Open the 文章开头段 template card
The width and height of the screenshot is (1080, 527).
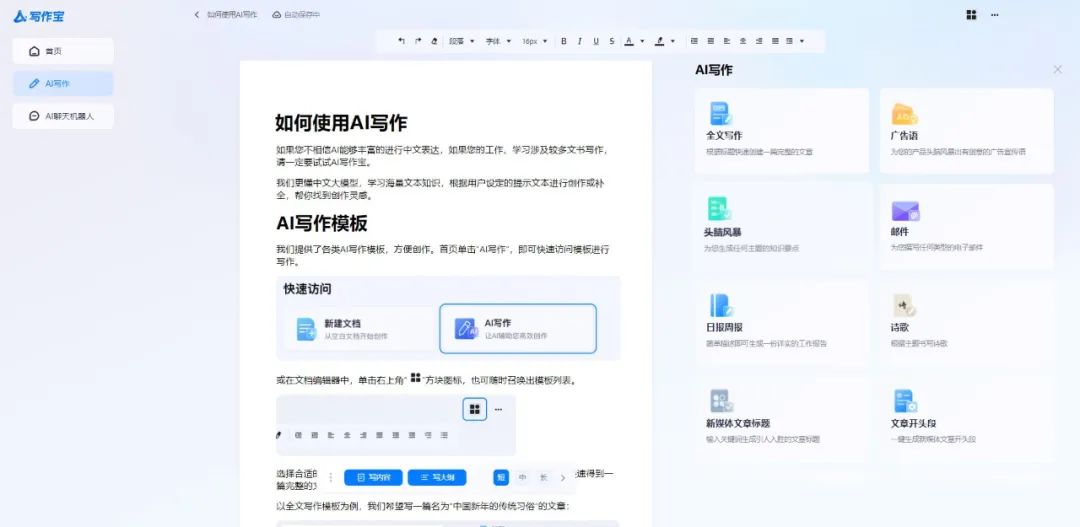966,417
